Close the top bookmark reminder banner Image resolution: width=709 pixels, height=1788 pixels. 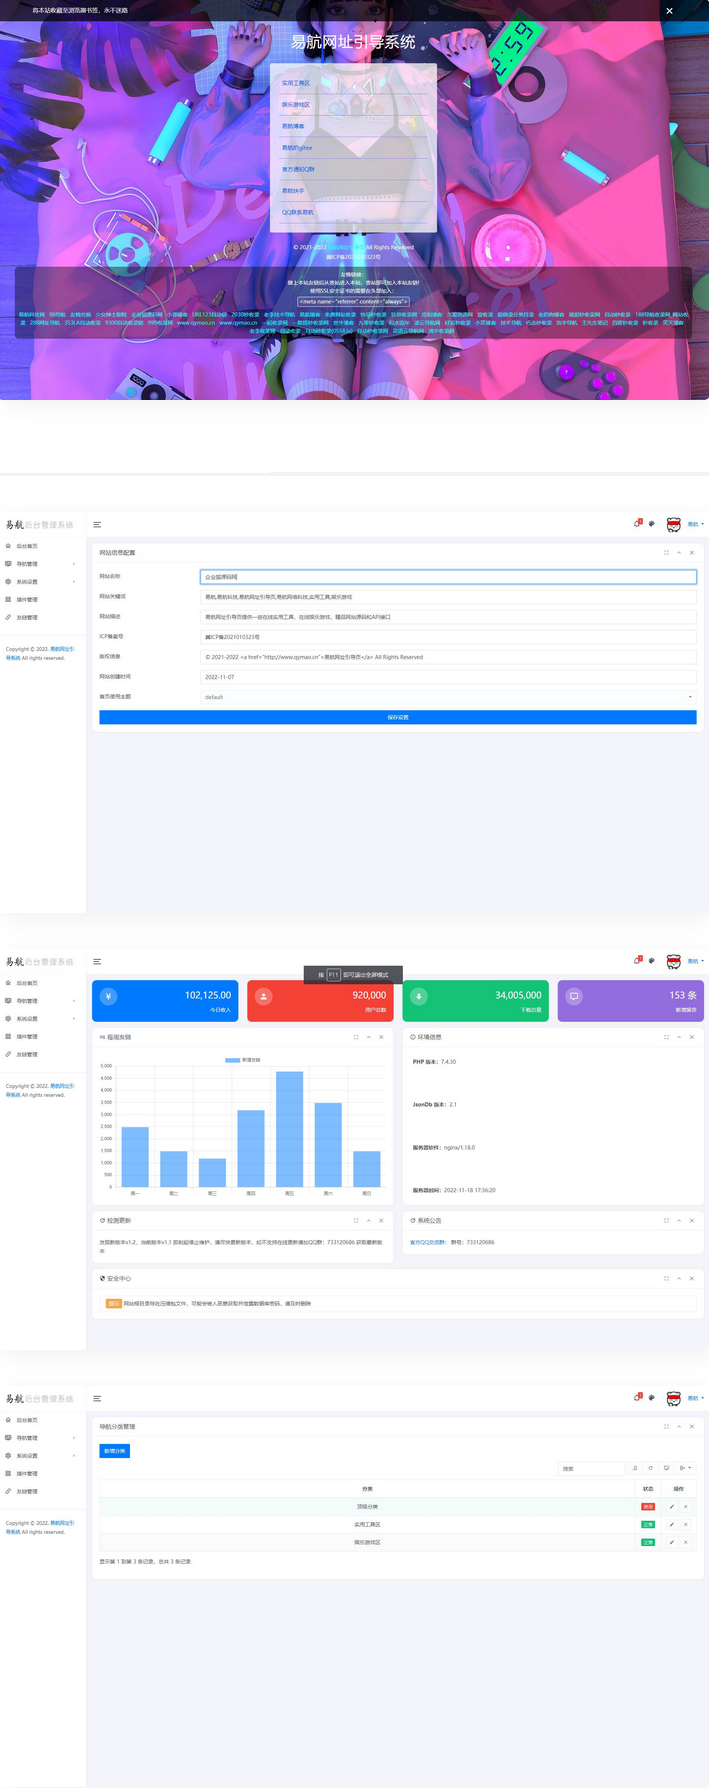pos(669,11)
